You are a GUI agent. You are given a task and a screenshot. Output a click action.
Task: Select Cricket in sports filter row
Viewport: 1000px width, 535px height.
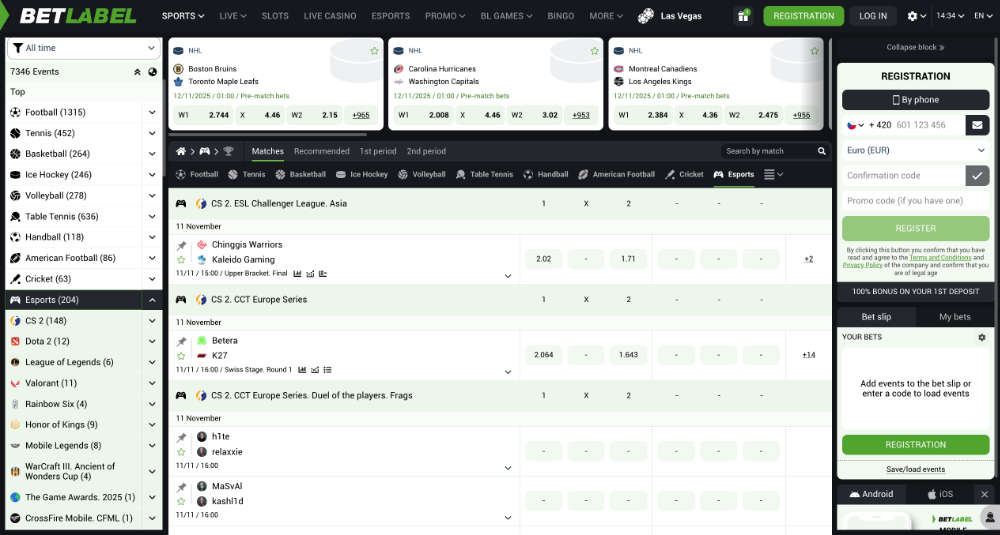684,174
